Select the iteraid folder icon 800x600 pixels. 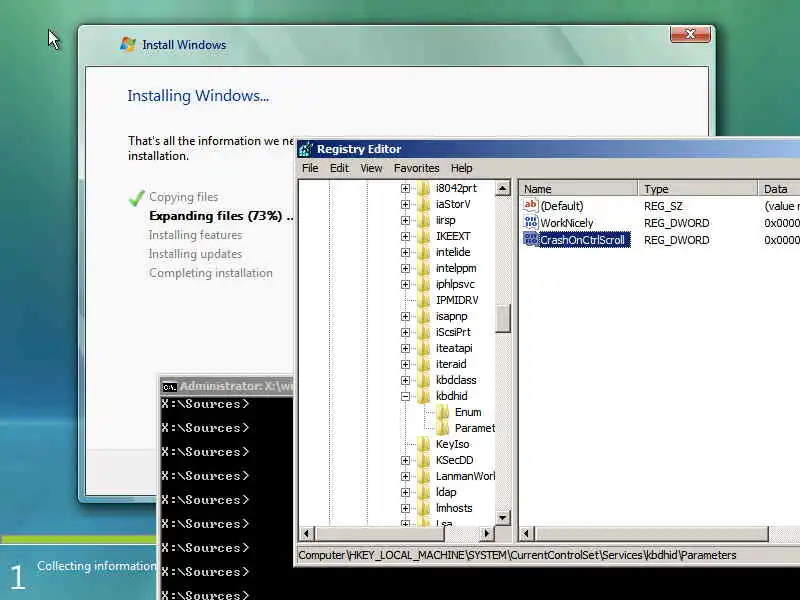tap(423, 364)
